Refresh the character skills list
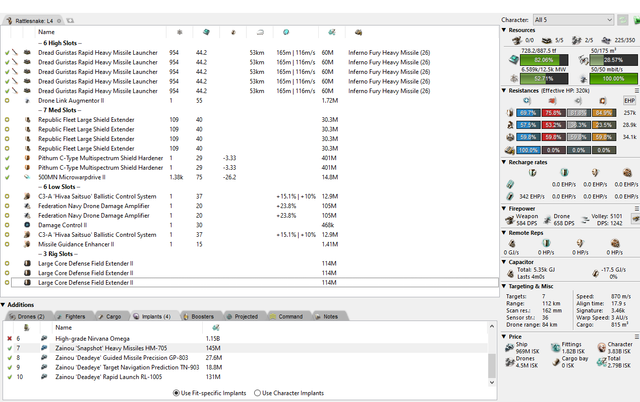Screen dimensions: 640x402 622,20
